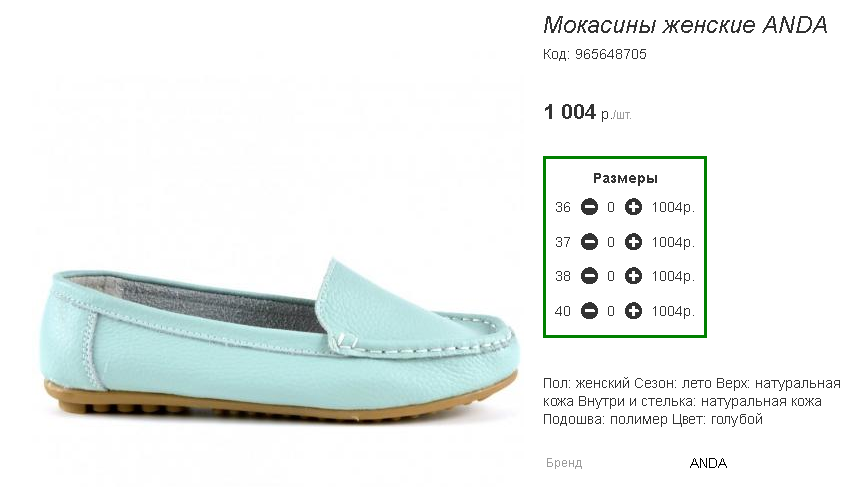This screenshot has height=487, width=863.
Task: Click the size 38 quantity value
Action: pyautogui.click(x=611, y=276)
